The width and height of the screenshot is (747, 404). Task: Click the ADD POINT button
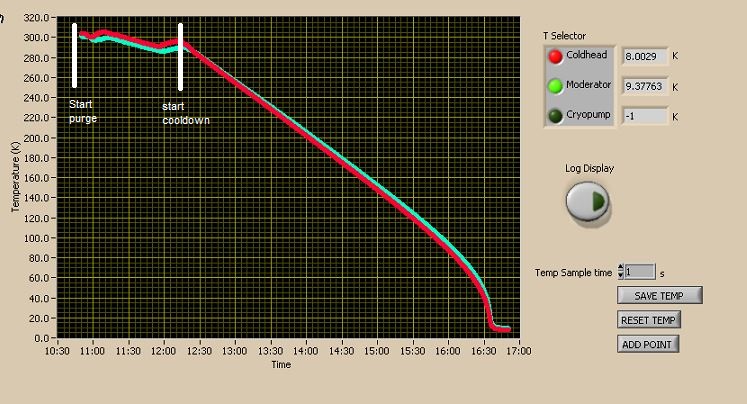[x=647, y=344]
